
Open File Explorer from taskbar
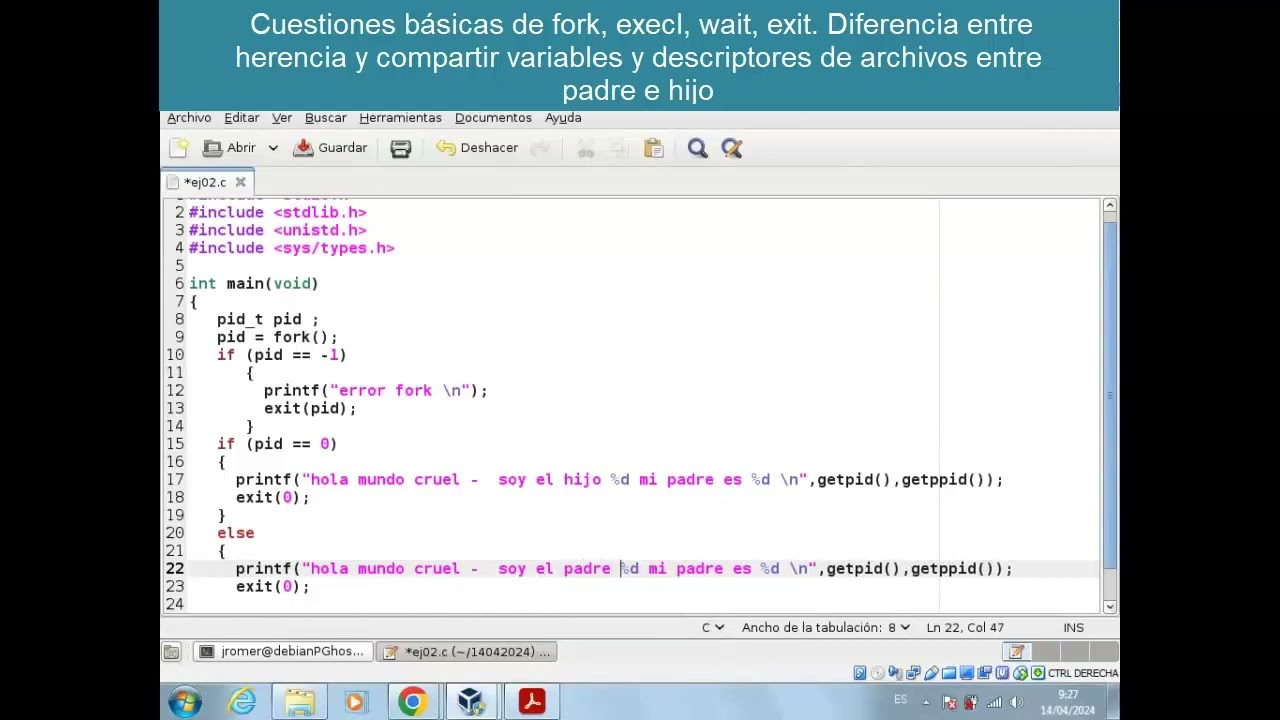click(299, 702)
